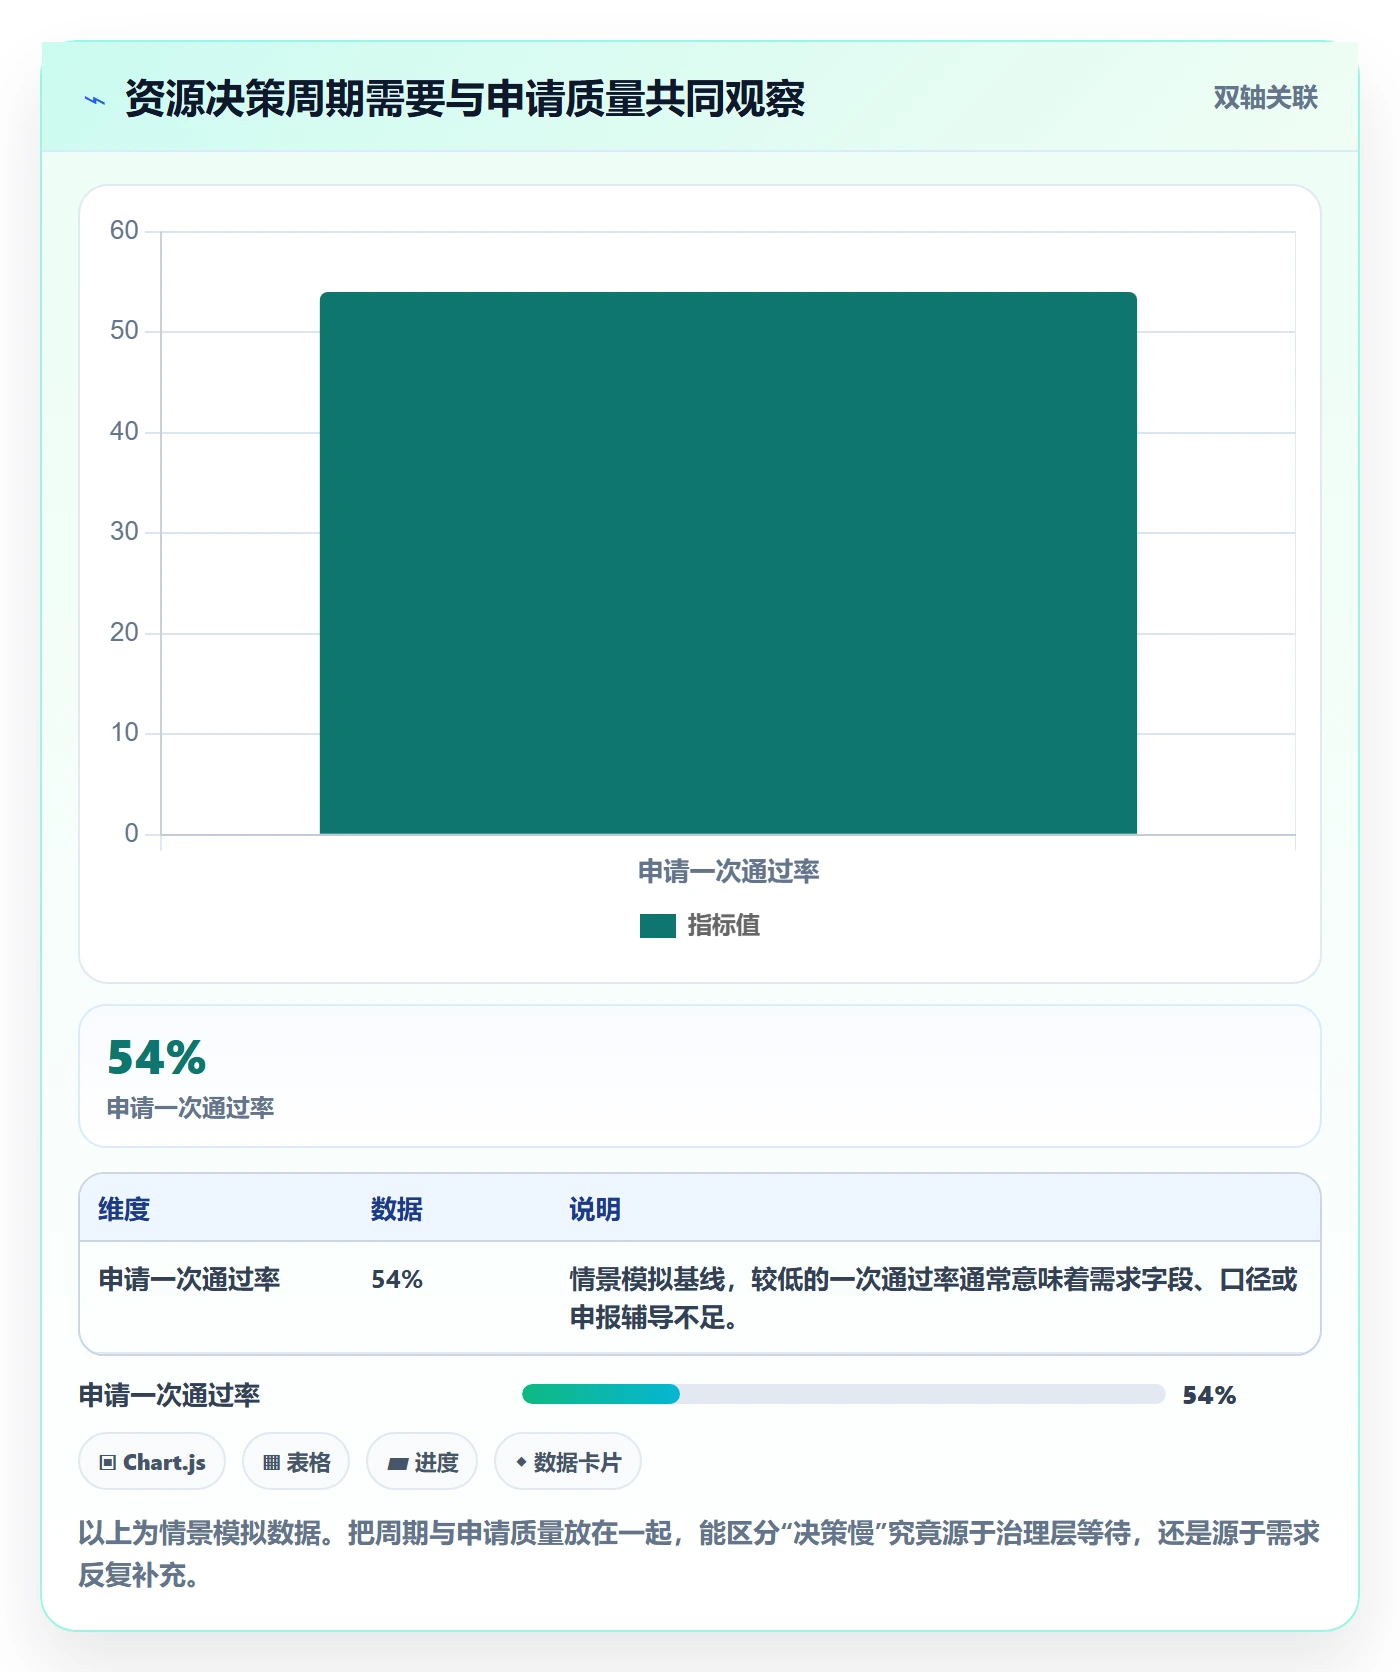Image resolution: width=1400 pixels, height=1672 pixels.
Task: Click the Chart.js tag
Action: tap(152, 1462)
